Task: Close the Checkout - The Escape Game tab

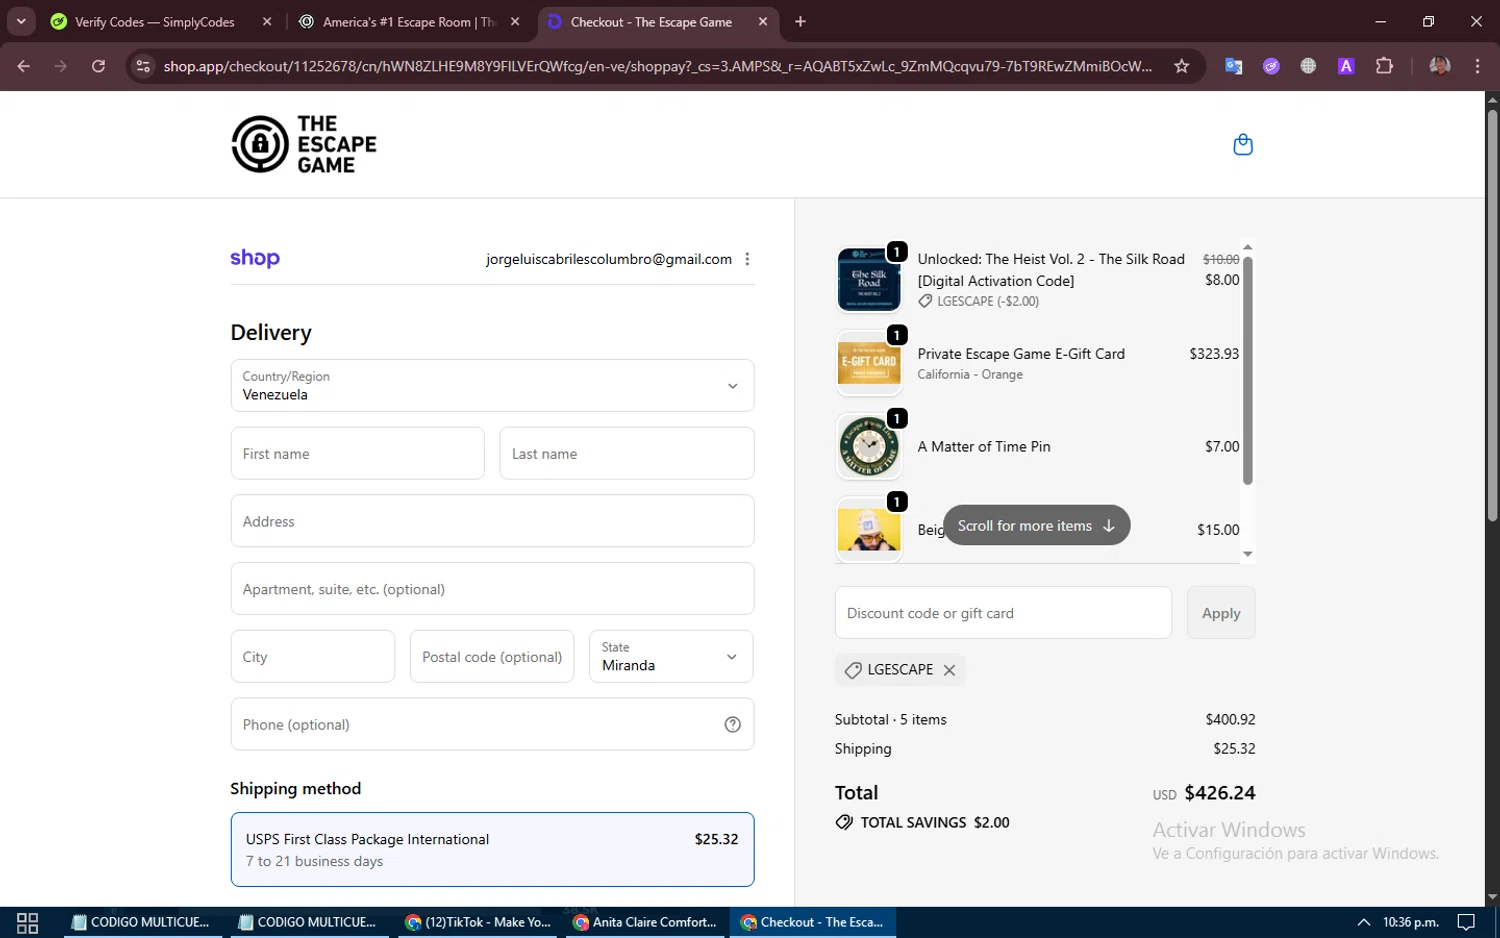Action: click(763, 22)
